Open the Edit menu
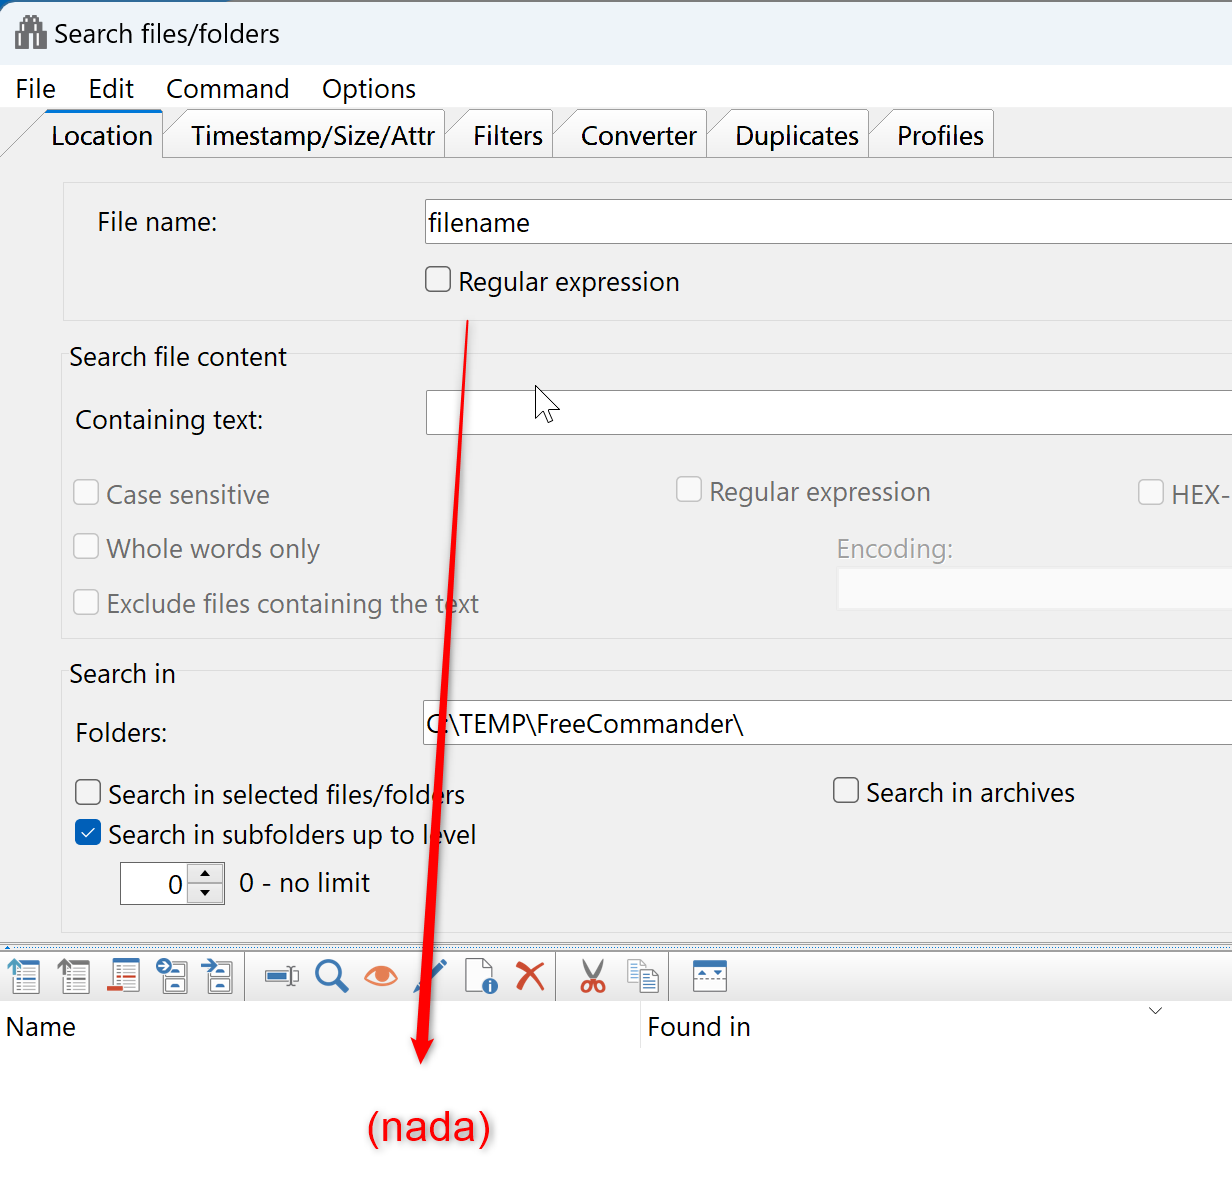This screenshot has width=1232, height=1194. 111,89
